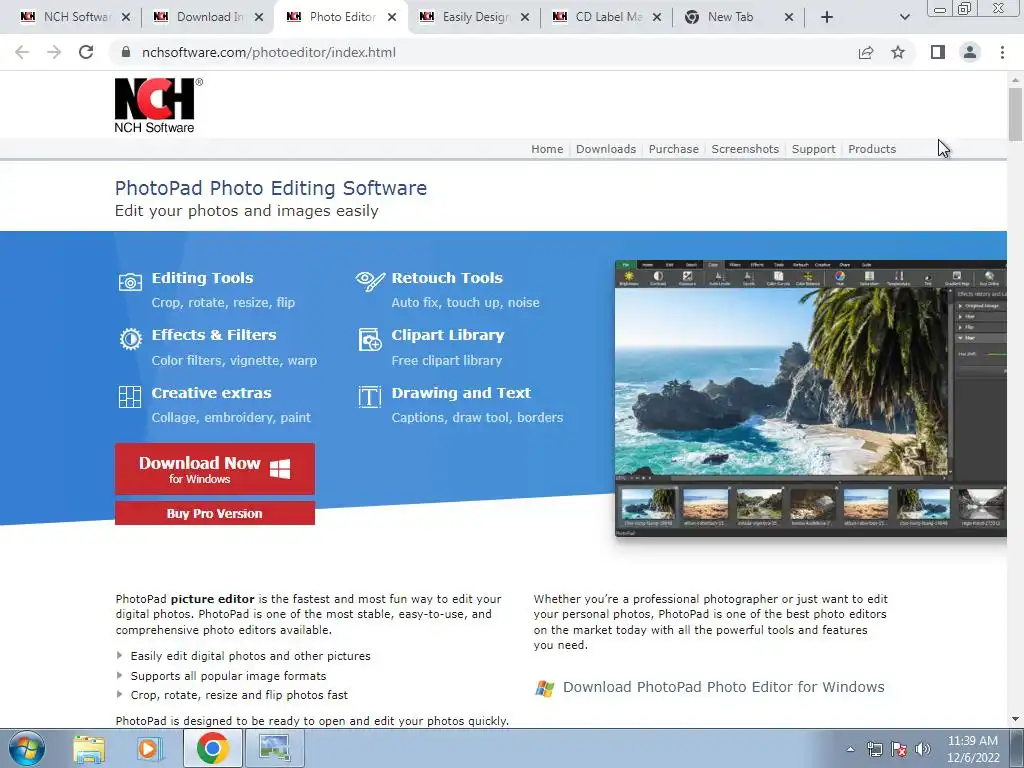Open the Support navigation link

coord(814,149)
